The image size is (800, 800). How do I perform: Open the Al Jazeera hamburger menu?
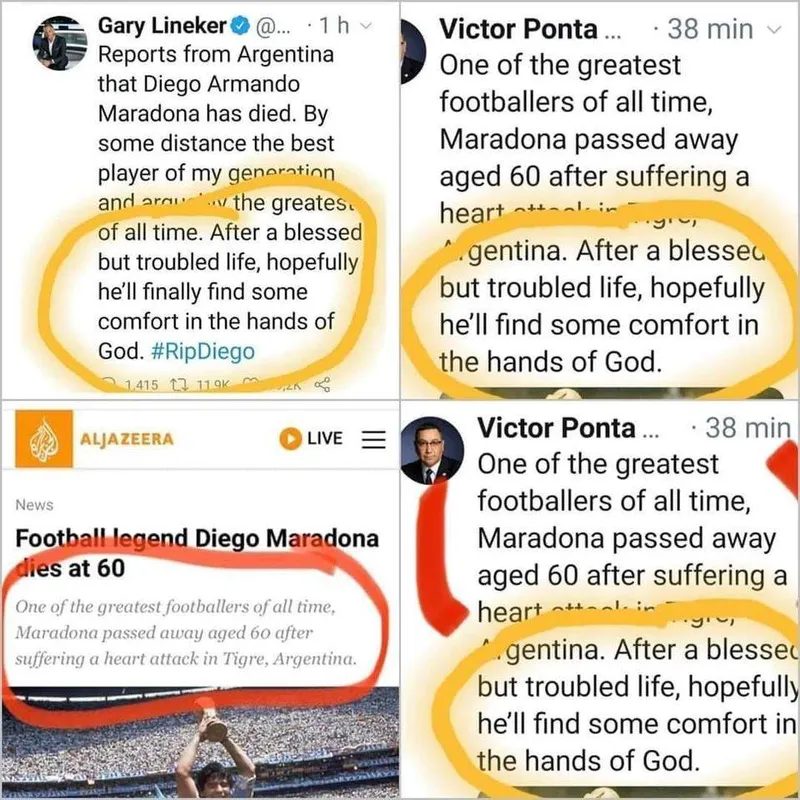click(372, 438)
